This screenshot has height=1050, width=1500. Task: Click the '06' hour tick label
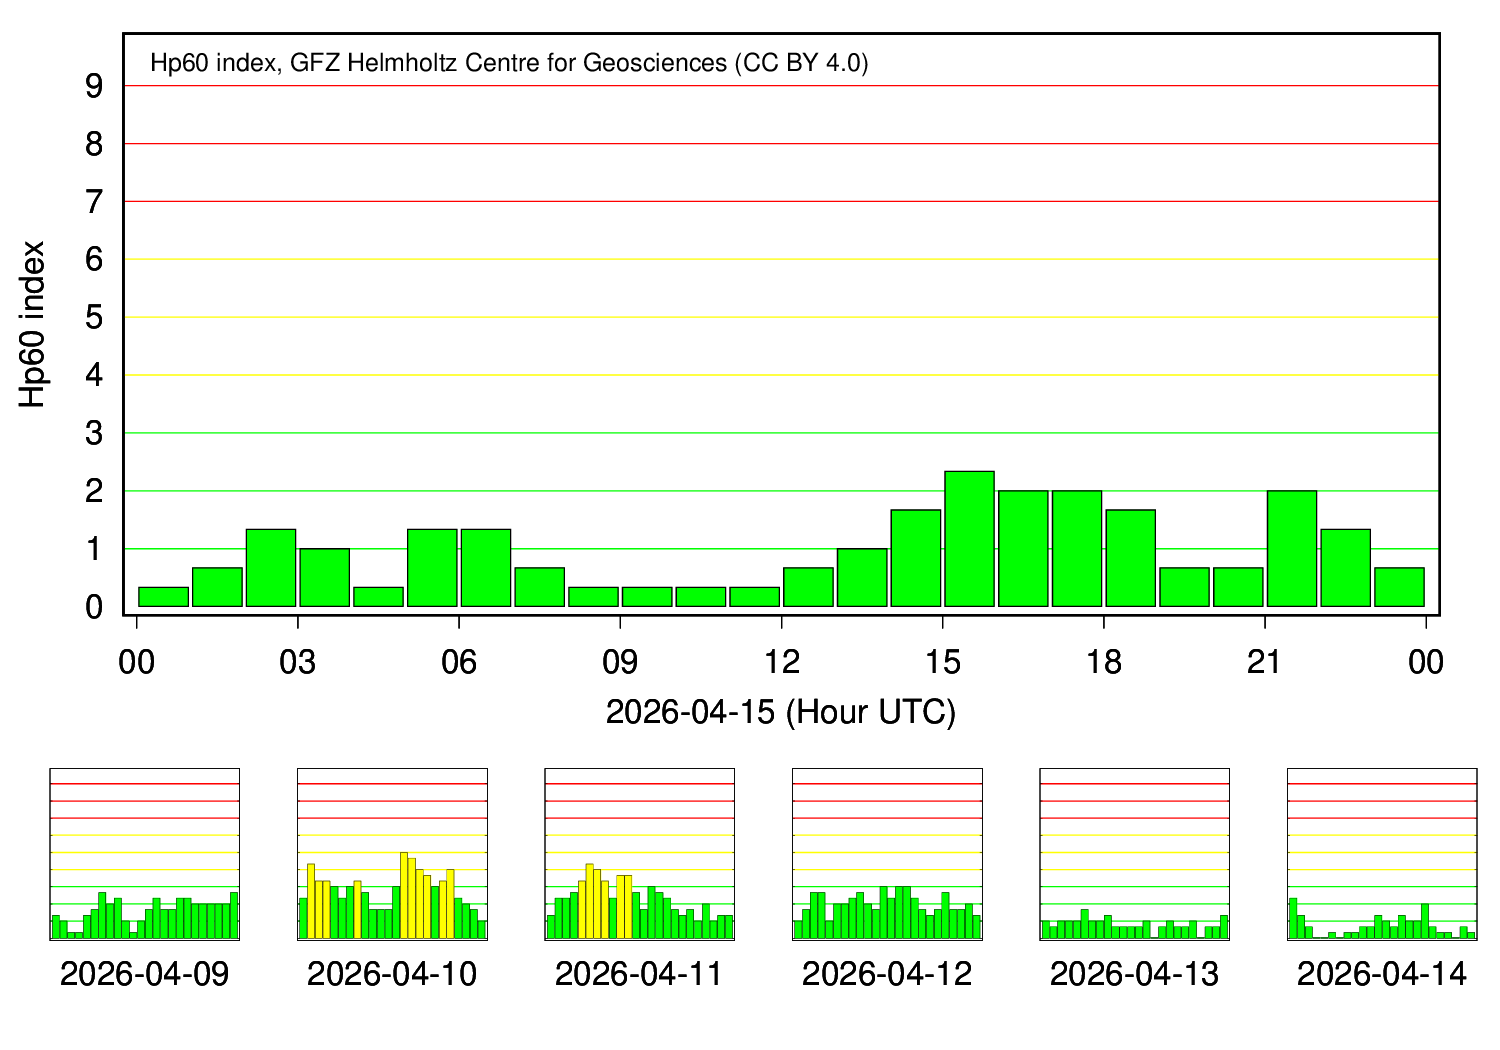click(x=459, y=662)
